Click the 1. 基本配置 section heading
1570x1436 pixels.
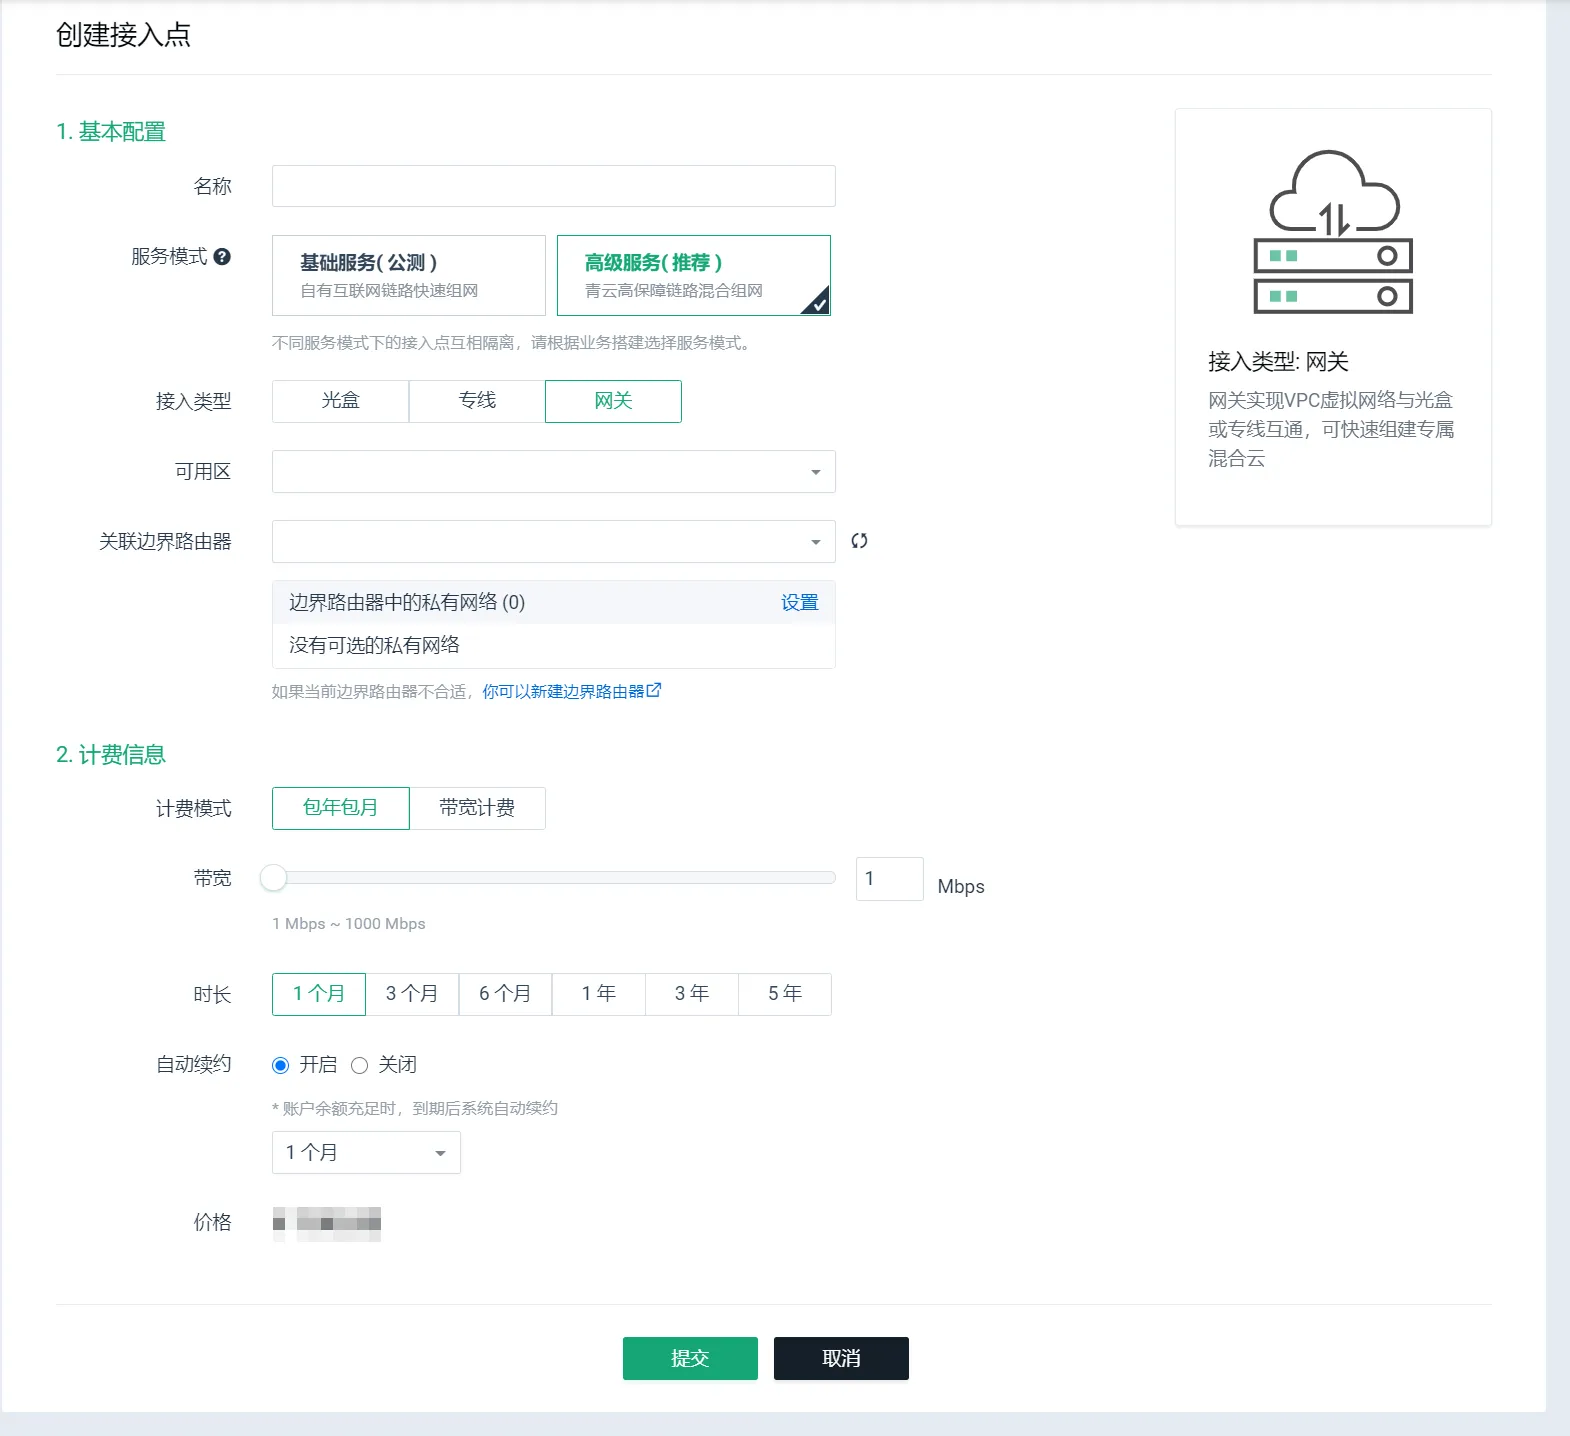click(111, 132)
